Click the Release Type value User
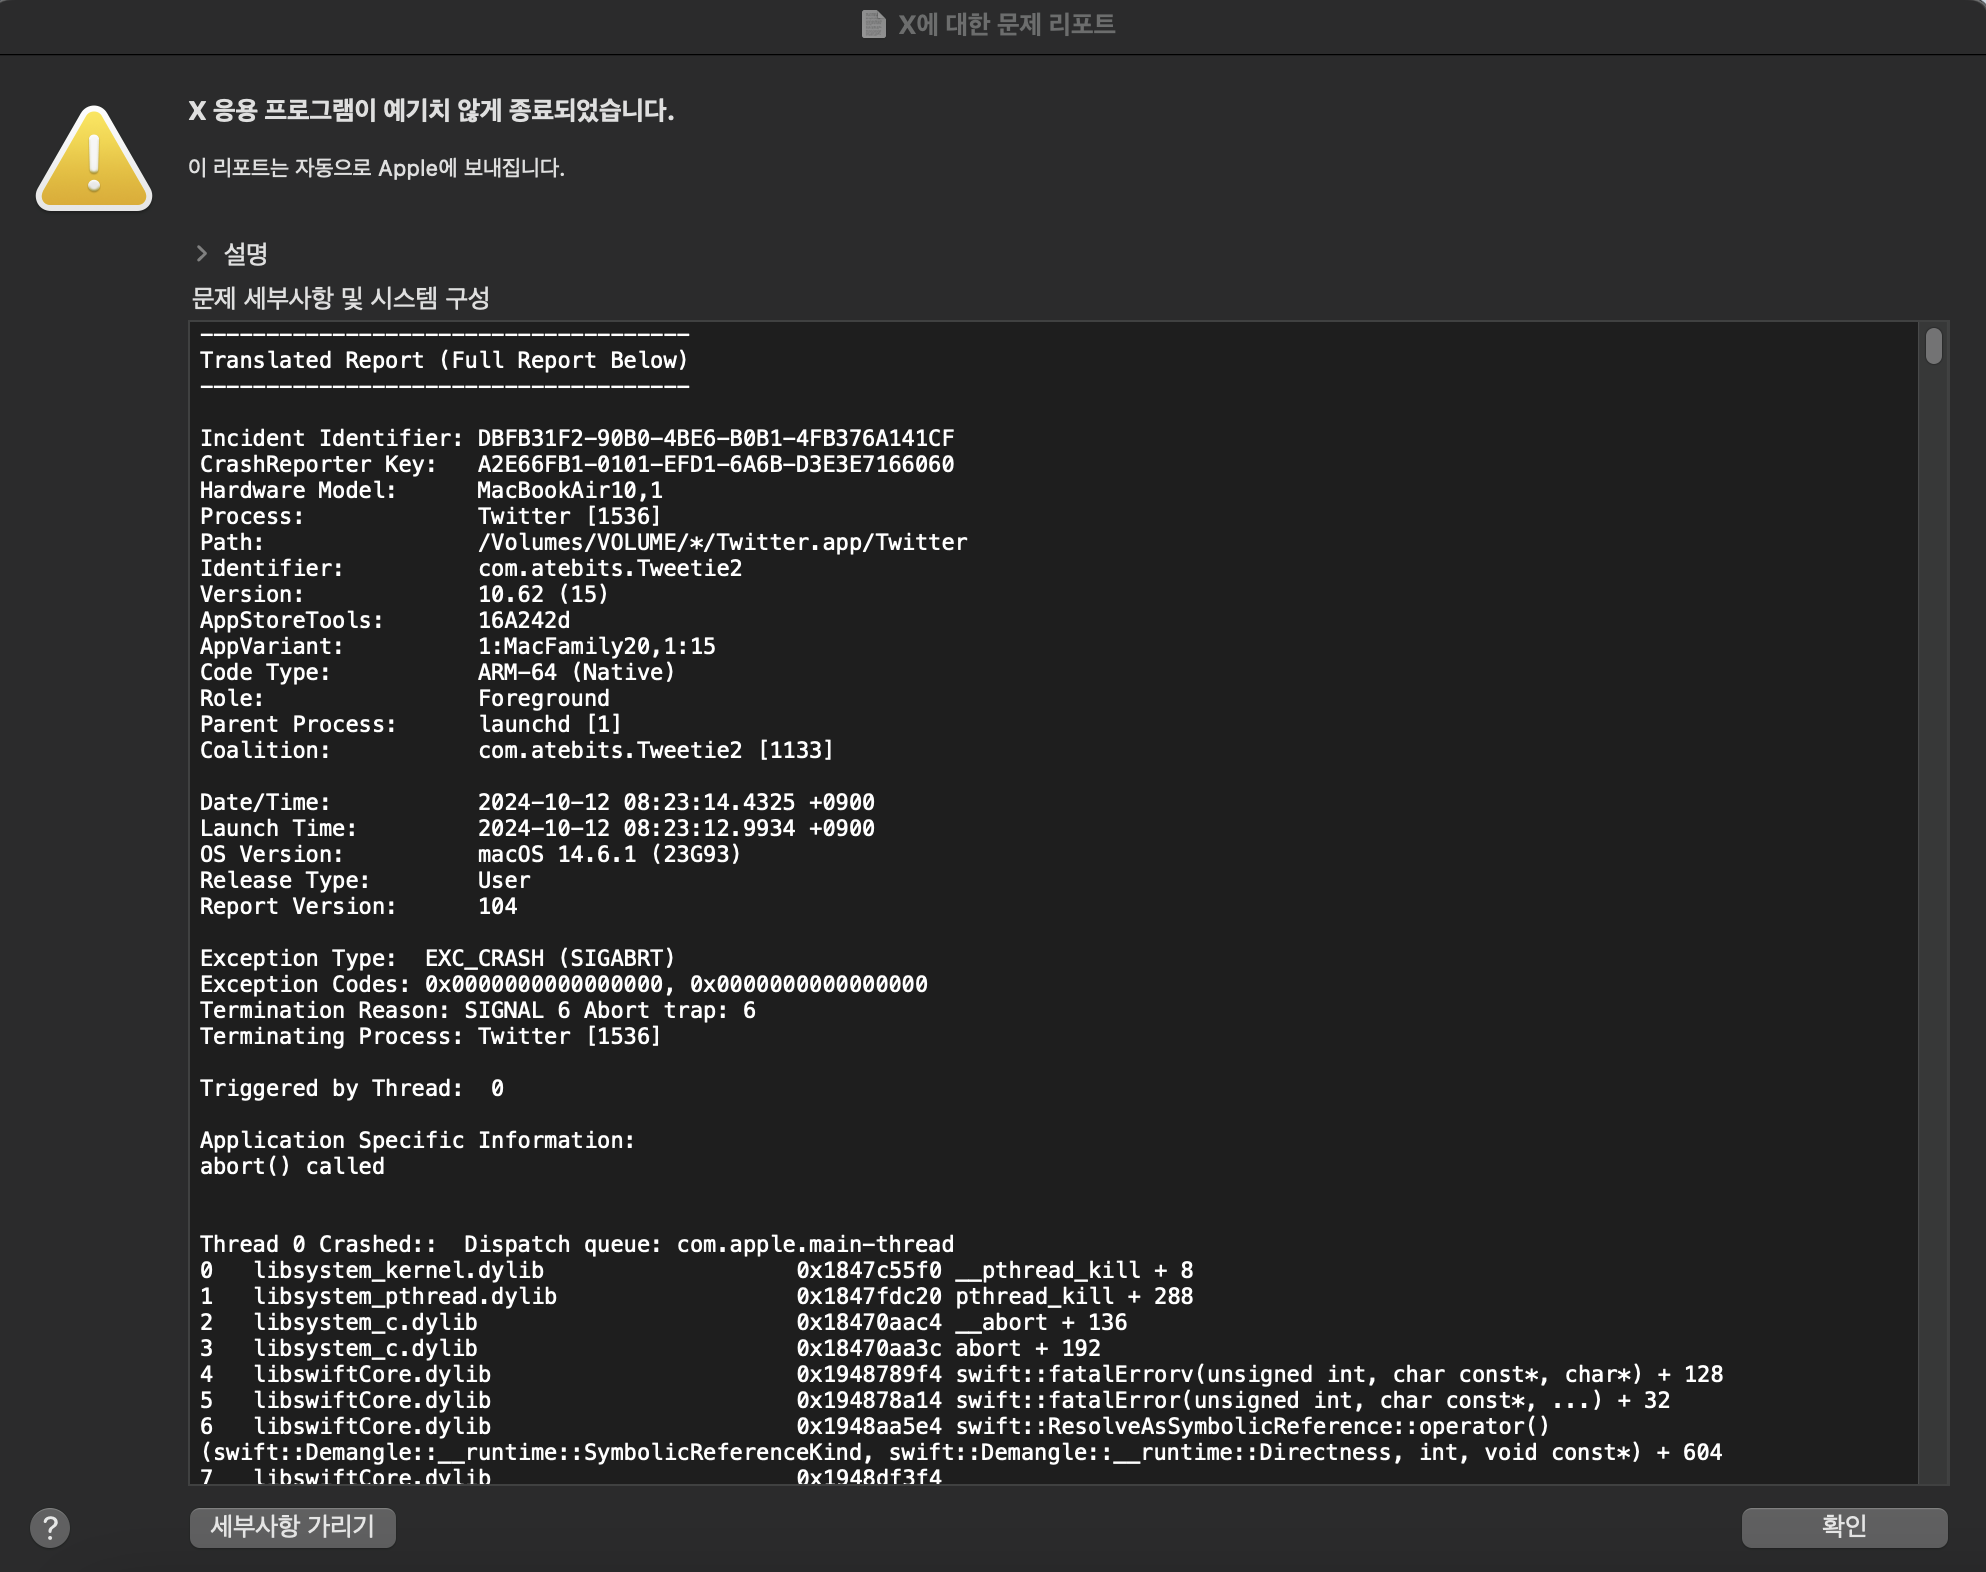 (x=504, y=880)
